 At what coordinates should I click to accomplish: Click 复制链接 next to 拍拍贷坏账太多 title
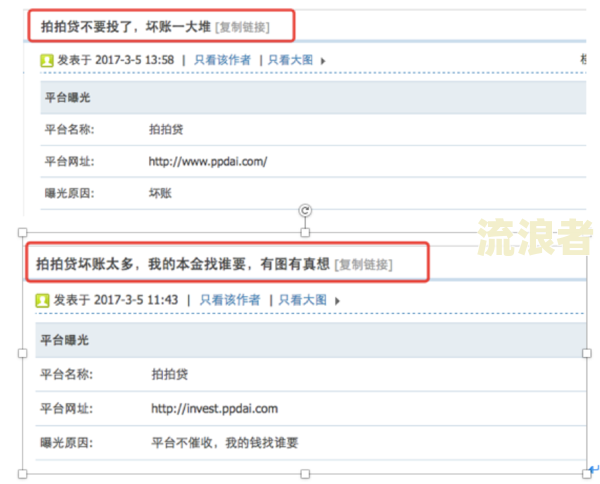pos(364,264)
